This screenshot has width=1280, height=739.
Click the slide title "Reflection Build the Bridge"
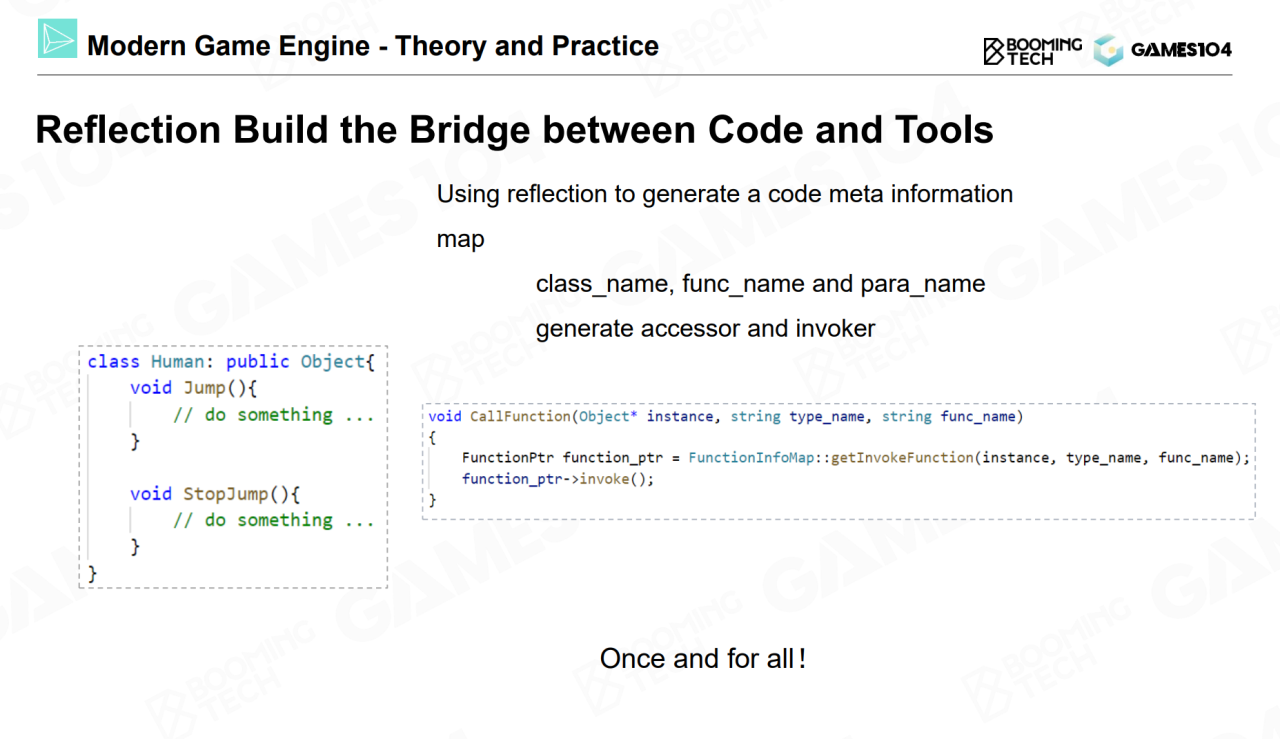tap(514, 131)
